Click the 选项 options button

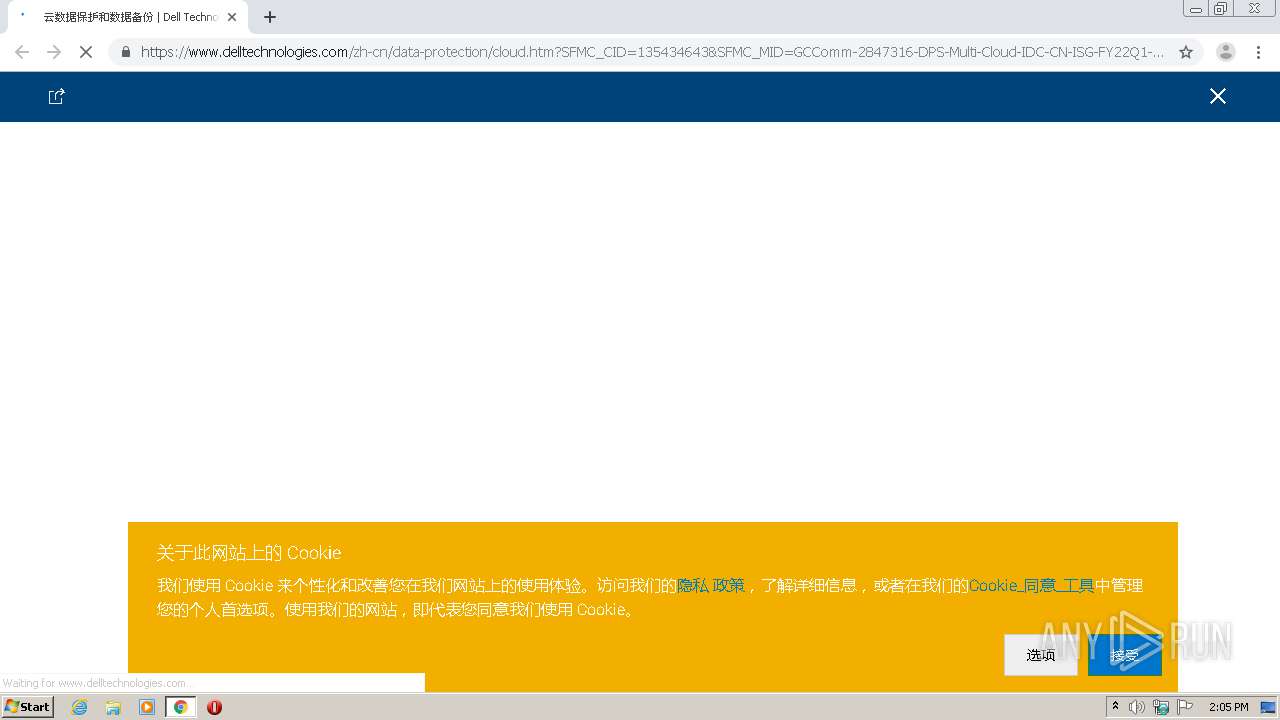pos(1041,655)
